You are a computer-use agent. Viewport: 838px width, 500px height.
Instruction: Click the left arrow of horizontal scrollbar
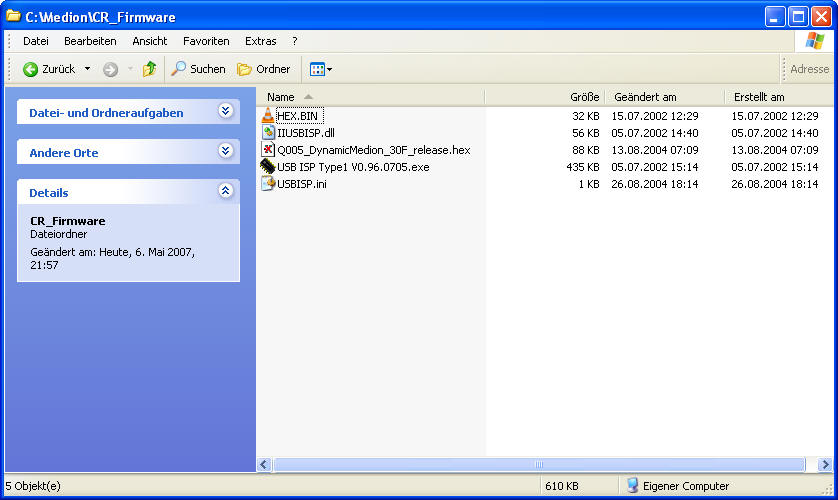pos(264,465)
